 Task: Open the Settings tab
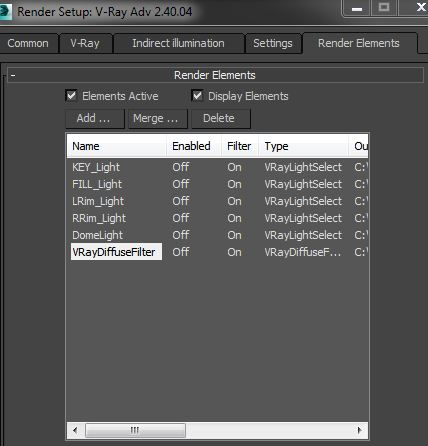tap(273, 43)
